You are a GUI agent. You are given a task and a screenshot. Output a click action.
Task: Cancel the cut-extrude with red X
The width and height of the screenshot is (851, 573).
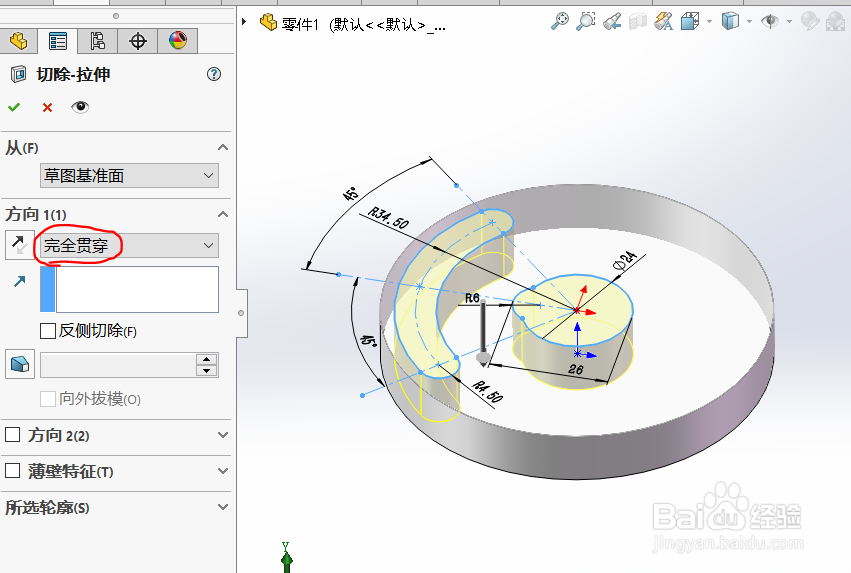47,107
